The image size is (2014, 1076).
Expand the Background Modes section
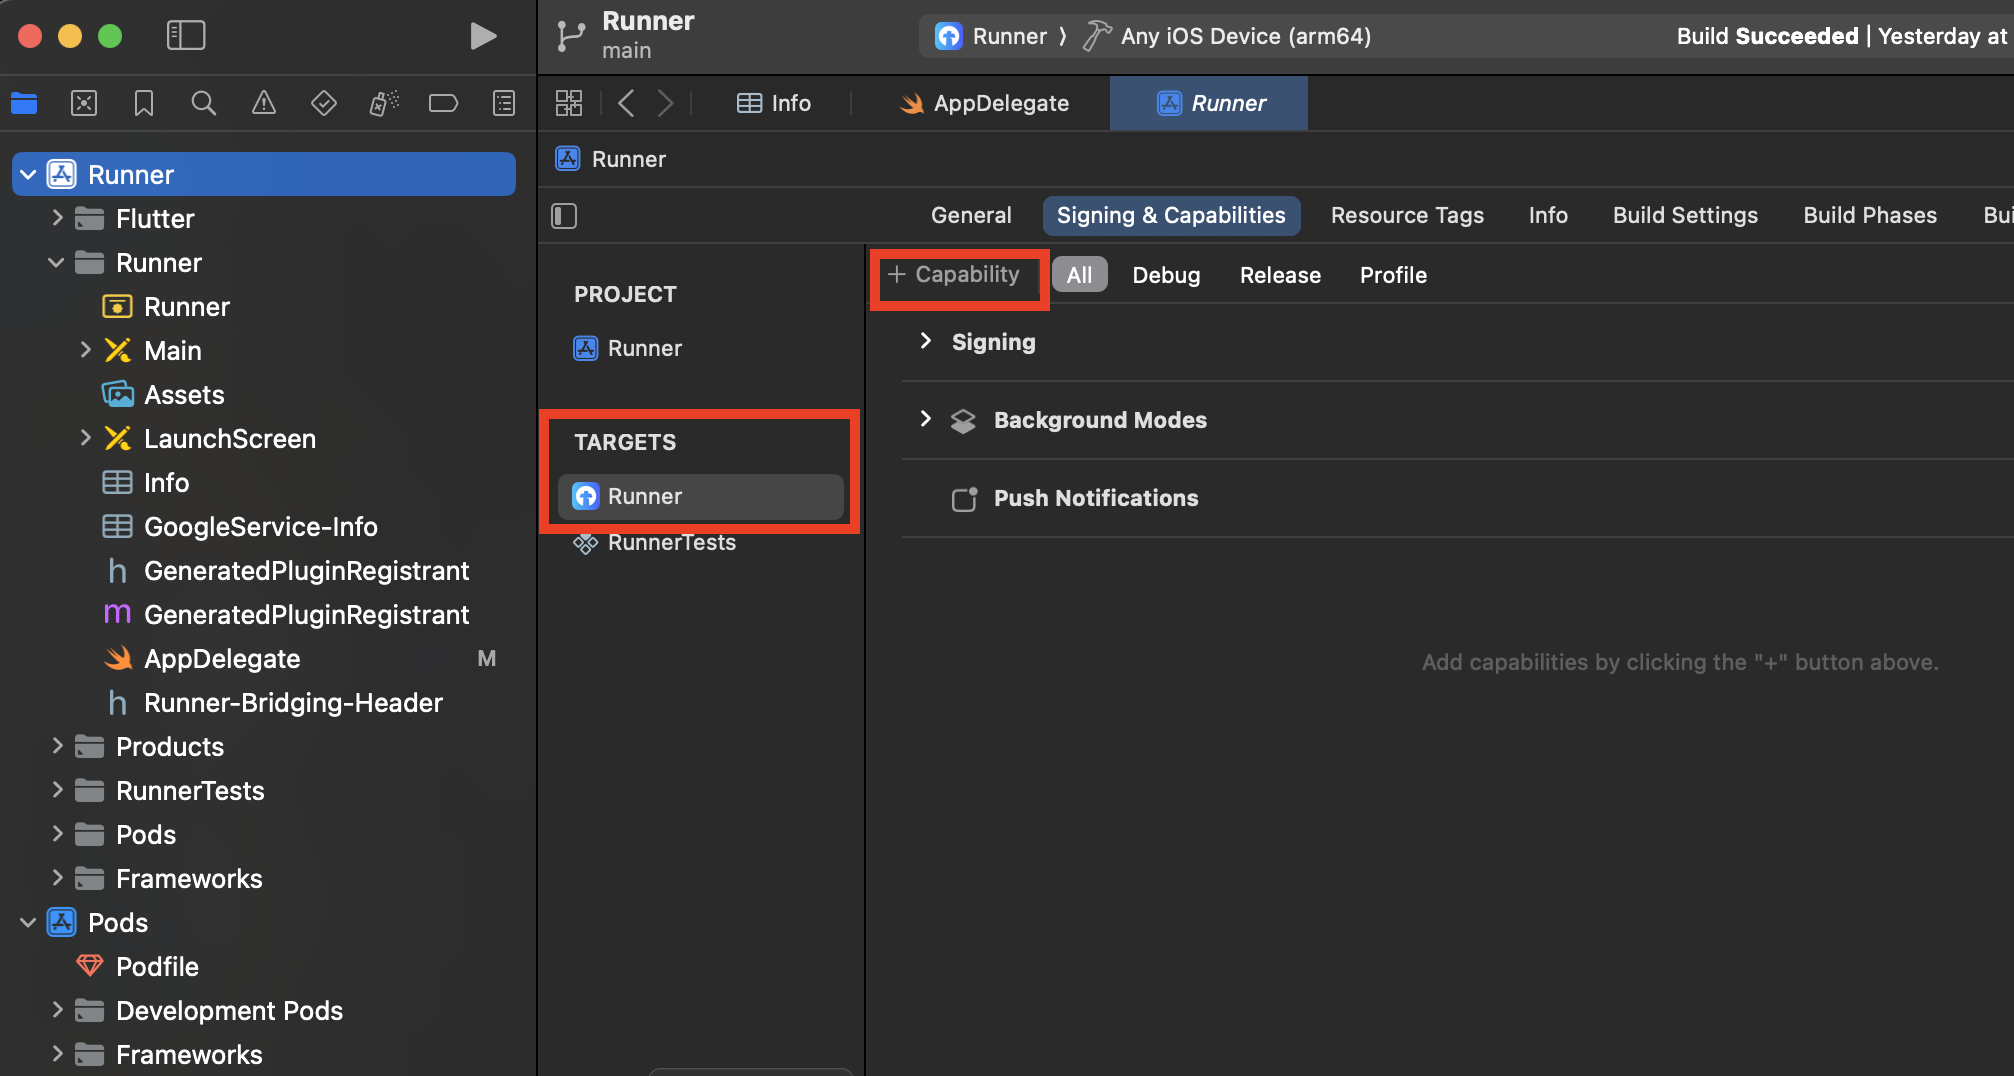point(926,420)
